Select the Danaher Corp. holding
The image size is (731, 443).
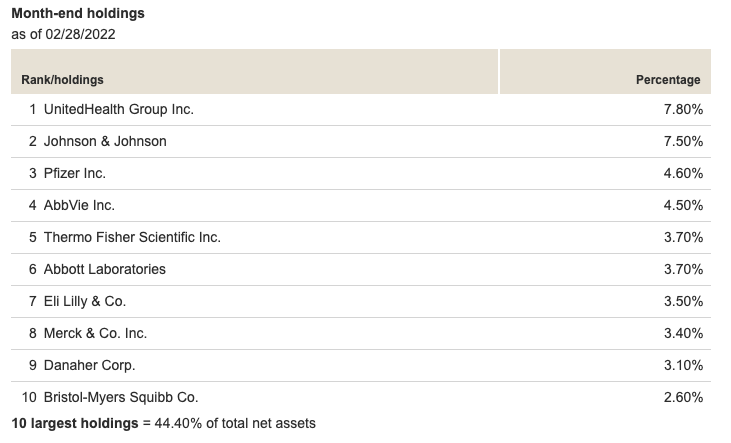point(90,365)
